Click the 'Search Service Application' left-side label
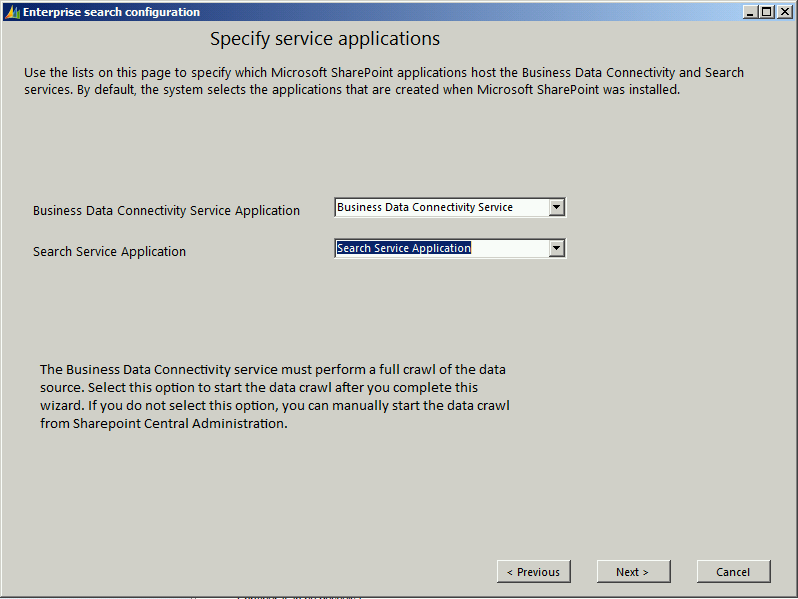Screen dimensions: 798x599 [109, 251]
